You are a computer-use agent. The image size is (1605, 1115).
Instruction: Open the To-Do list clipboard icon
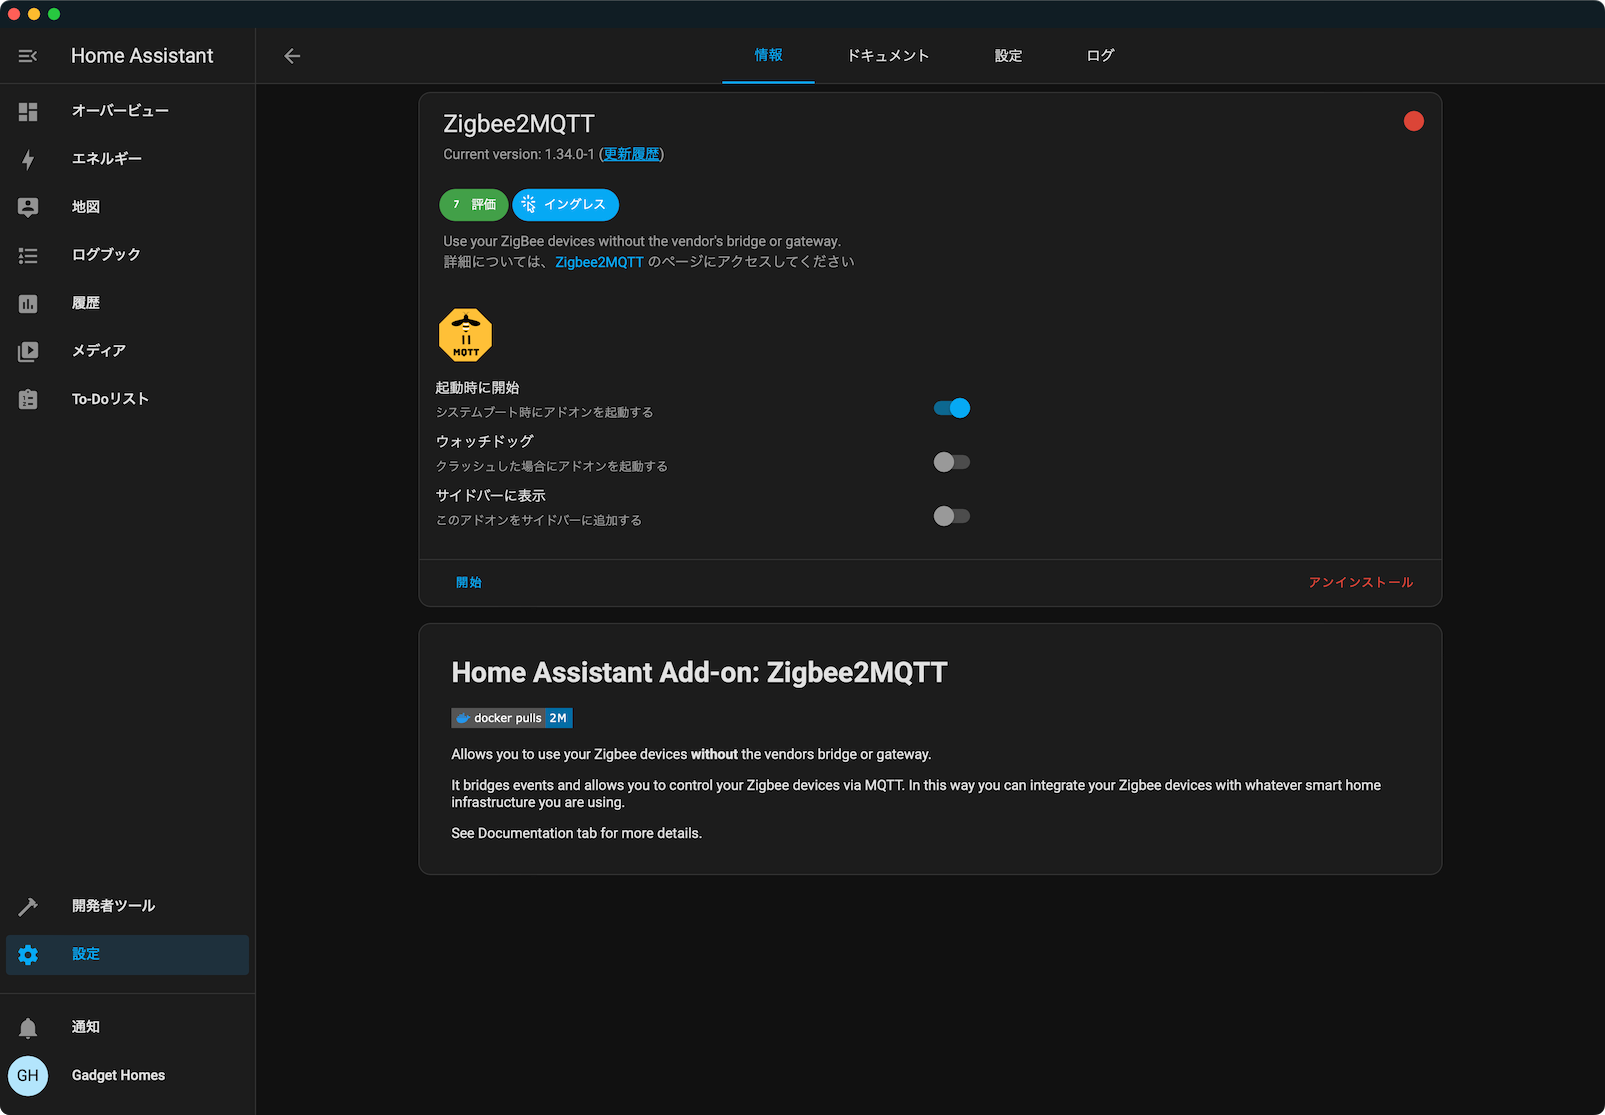click(x=28, y=399)
